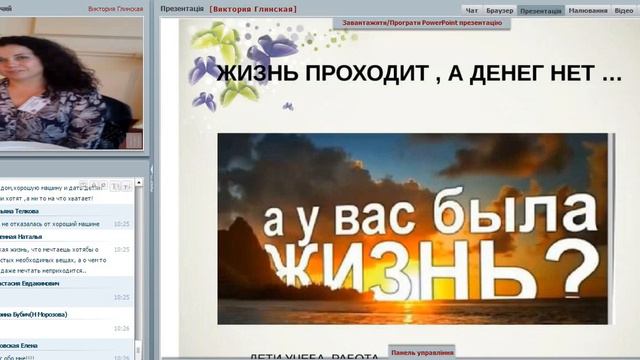Image resolution: width=640 pixels, height=360 pixels.
Task: Select the Презентація tab
Action: click(541, 11)
